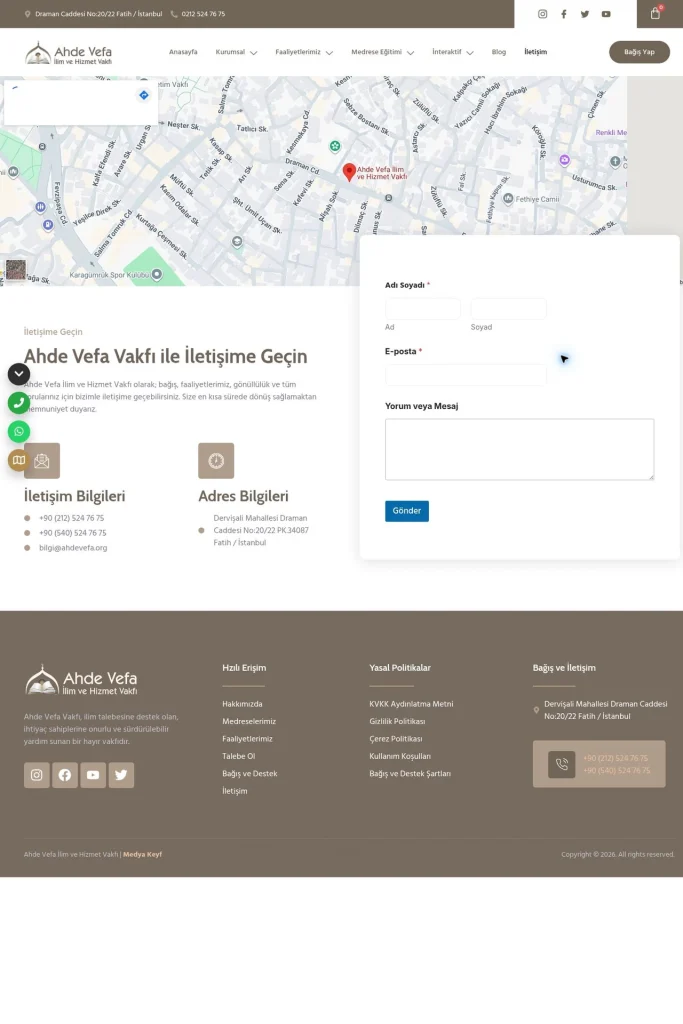Click the Bağış Yap button
683x1024 pixels.
[639, 52]
